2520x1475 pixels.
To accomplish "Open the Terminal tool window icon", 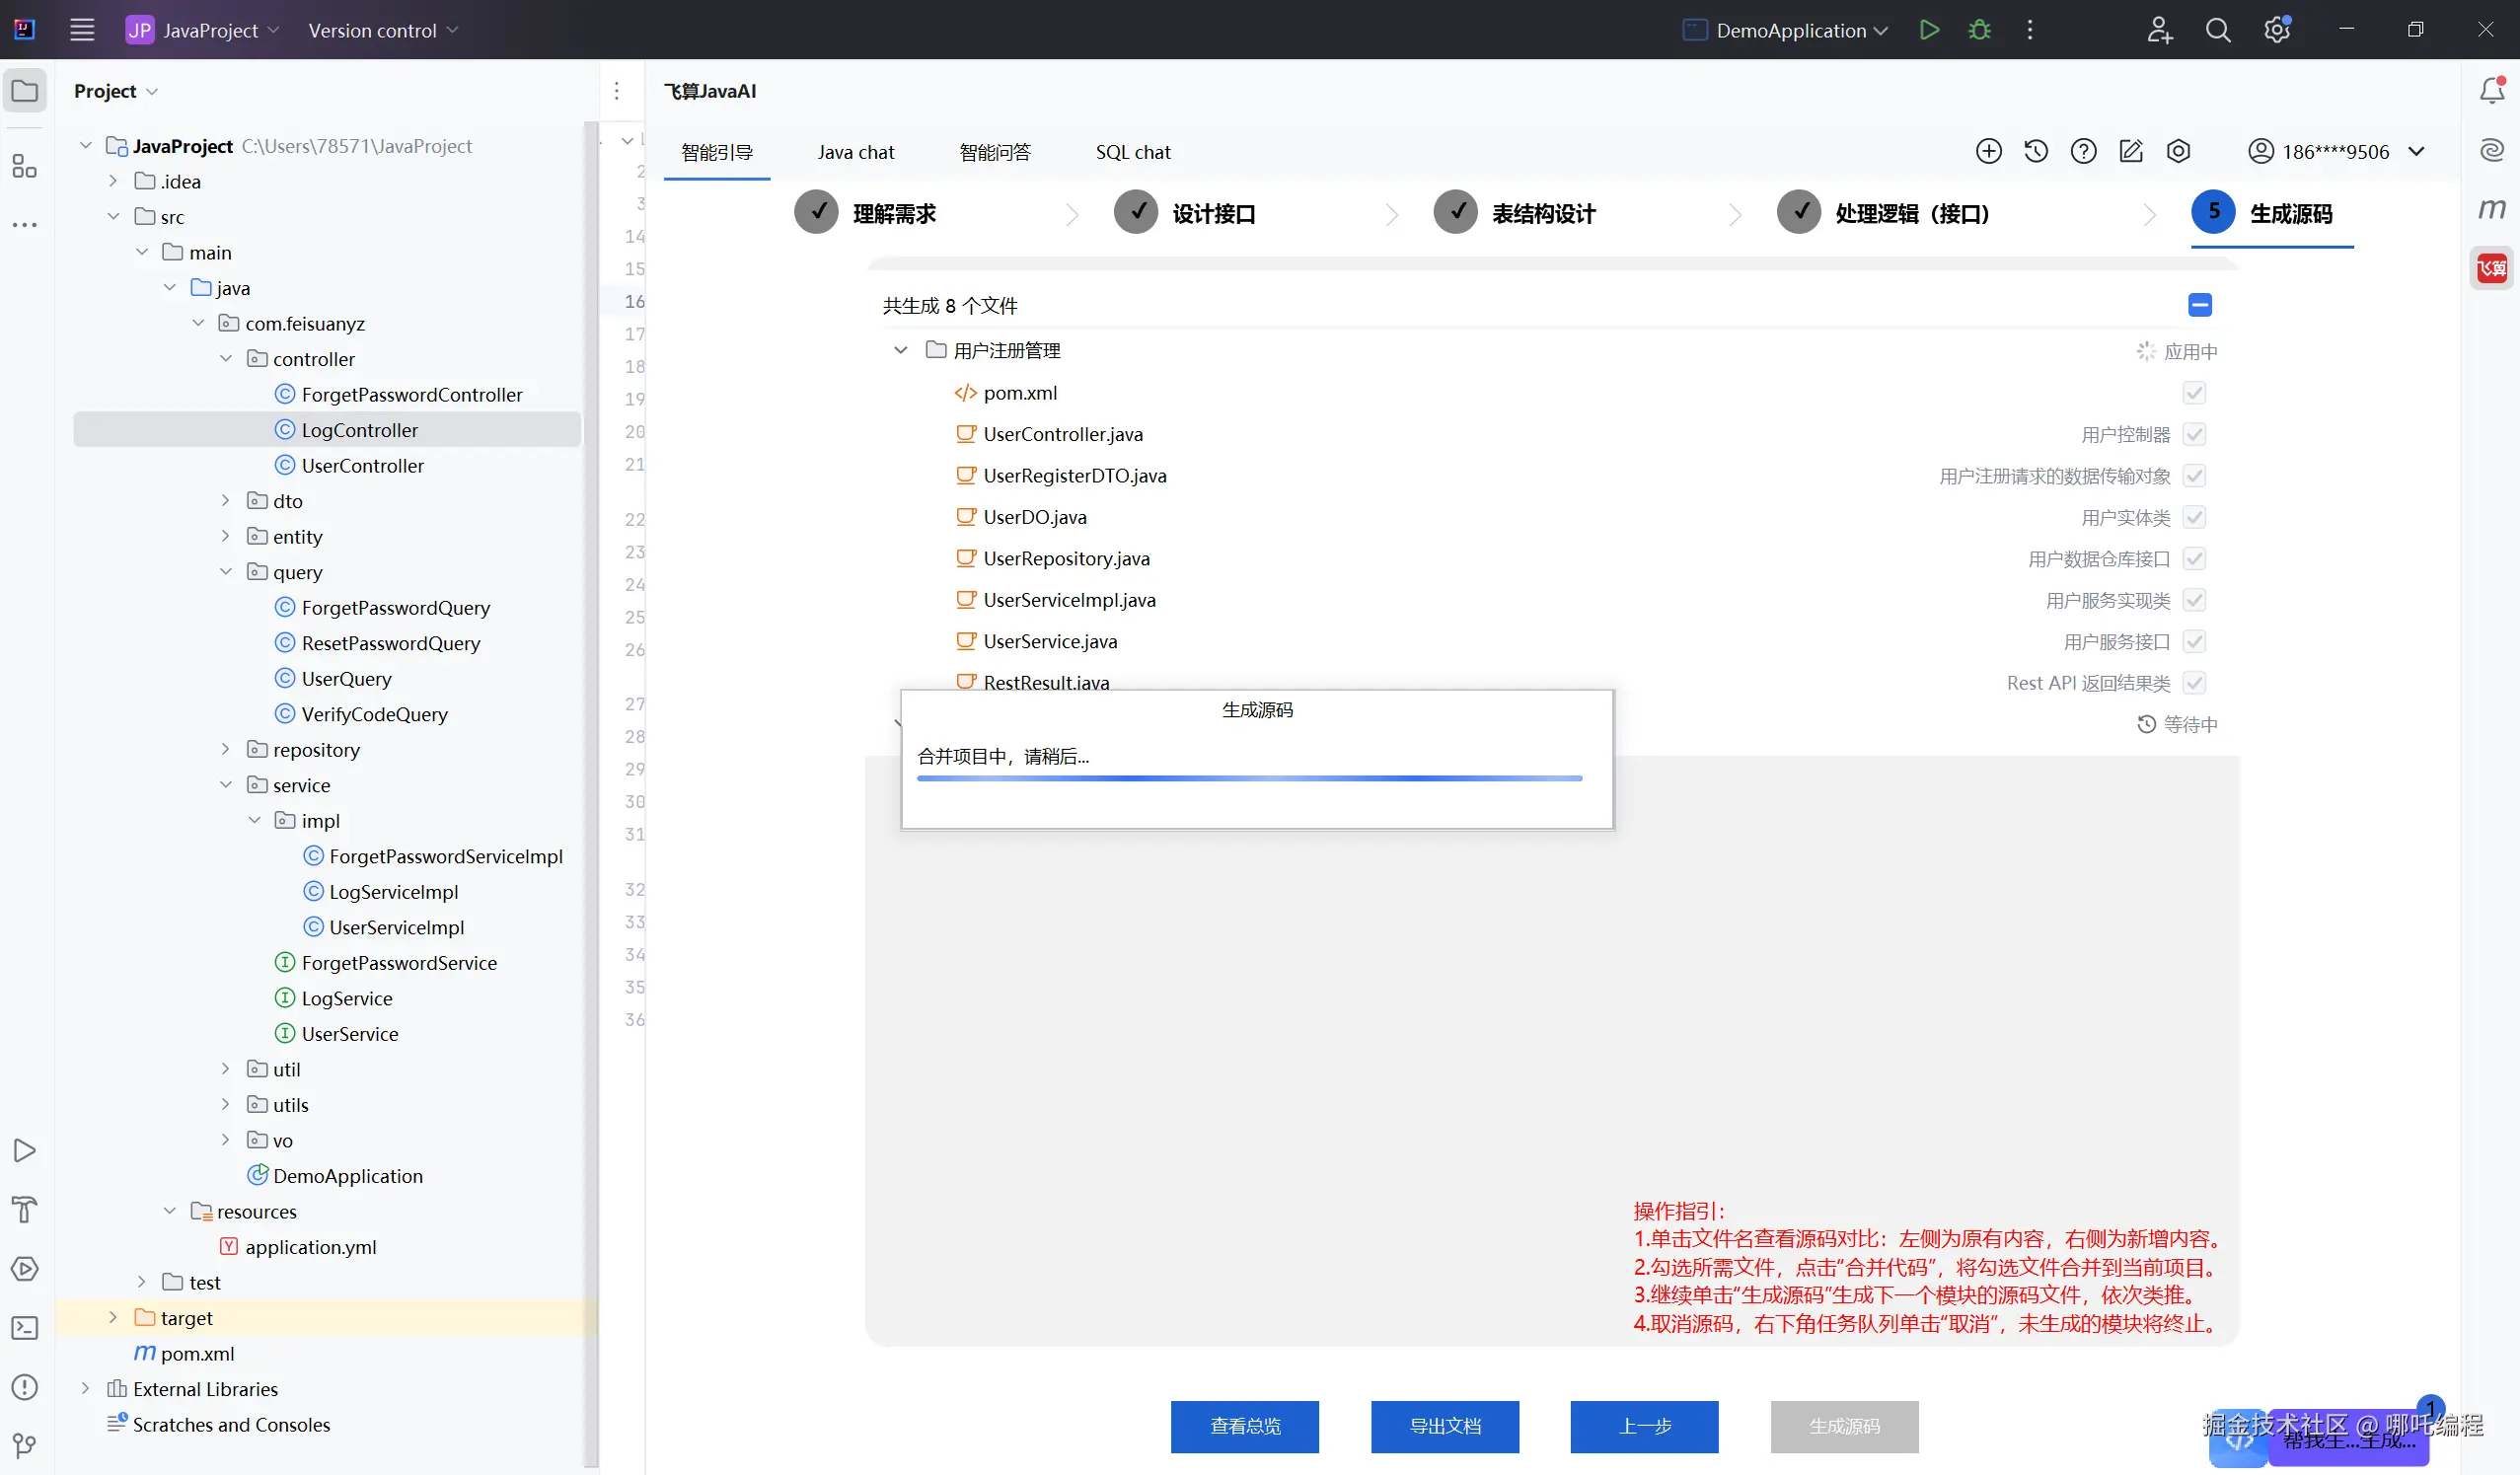I will [25, 1328].
